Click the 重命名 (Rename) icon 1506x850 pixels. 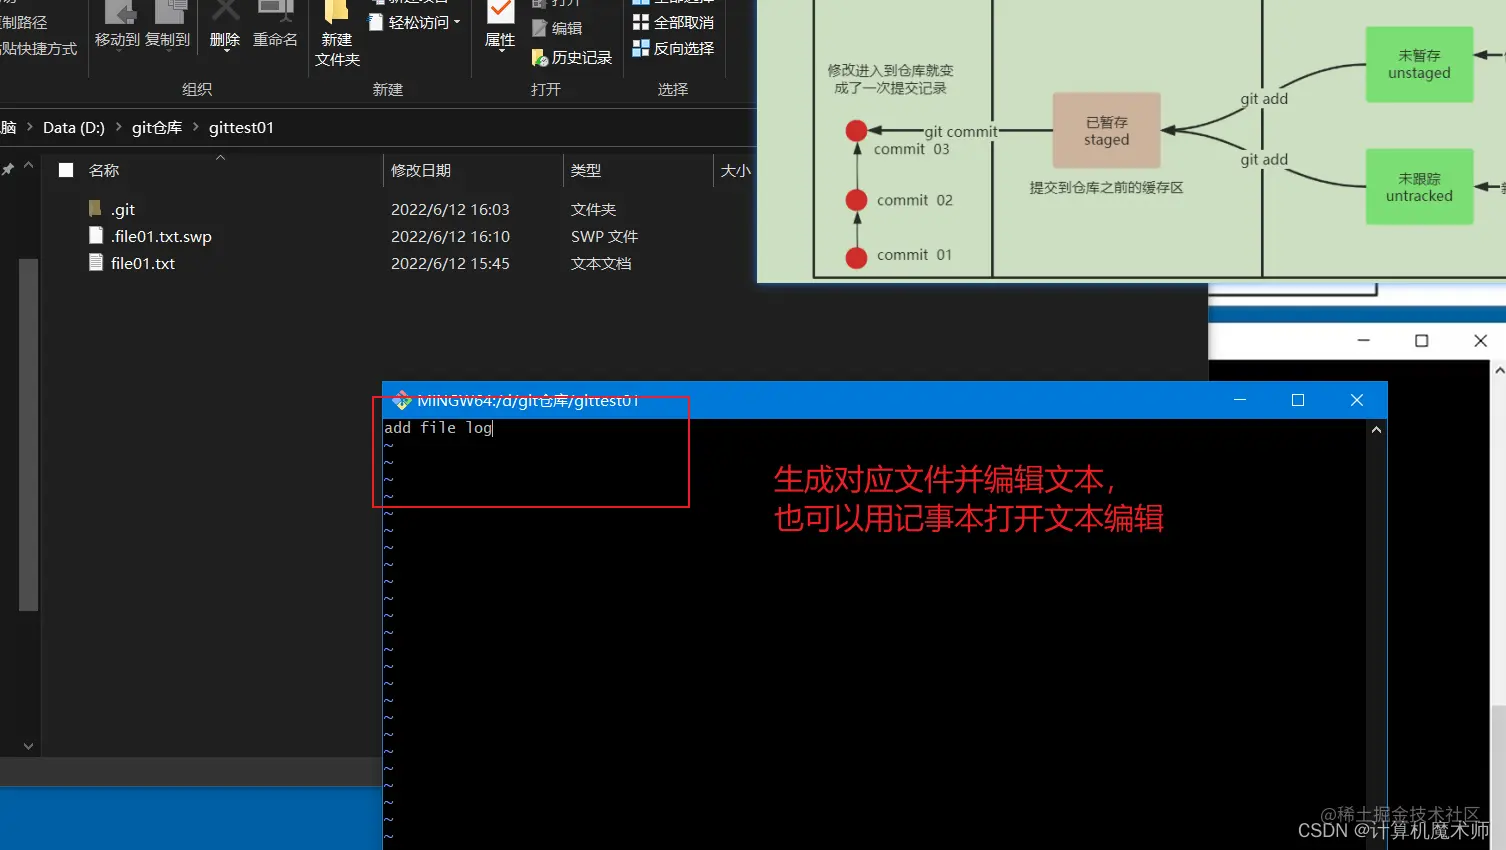click(x=275, y=25)
